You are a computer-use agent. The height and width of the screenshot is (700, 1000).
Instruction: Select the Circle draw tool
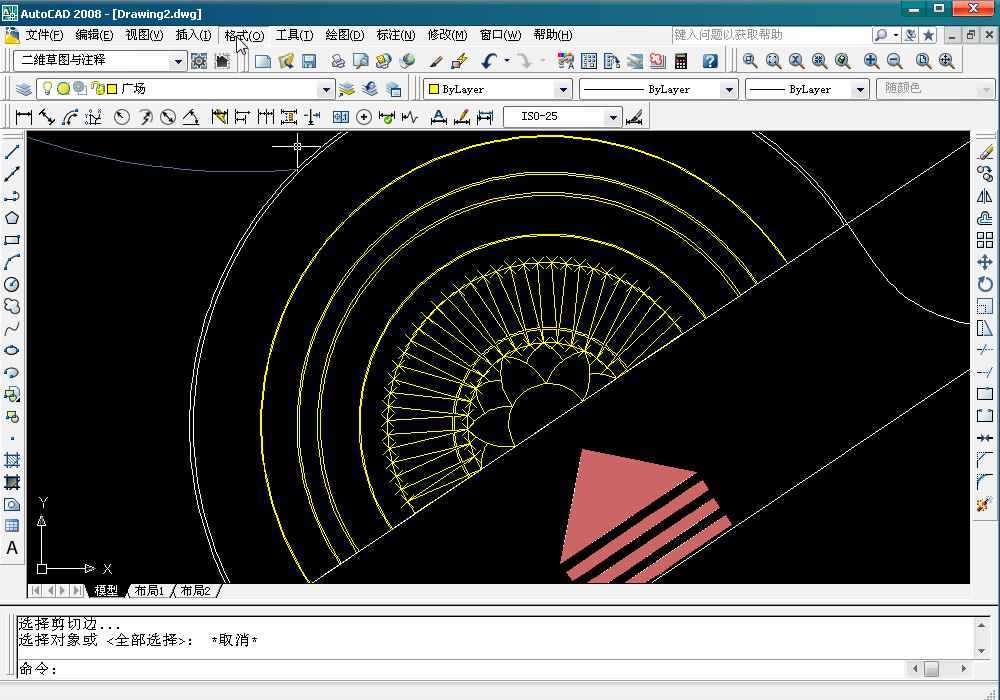coord(12,284)
